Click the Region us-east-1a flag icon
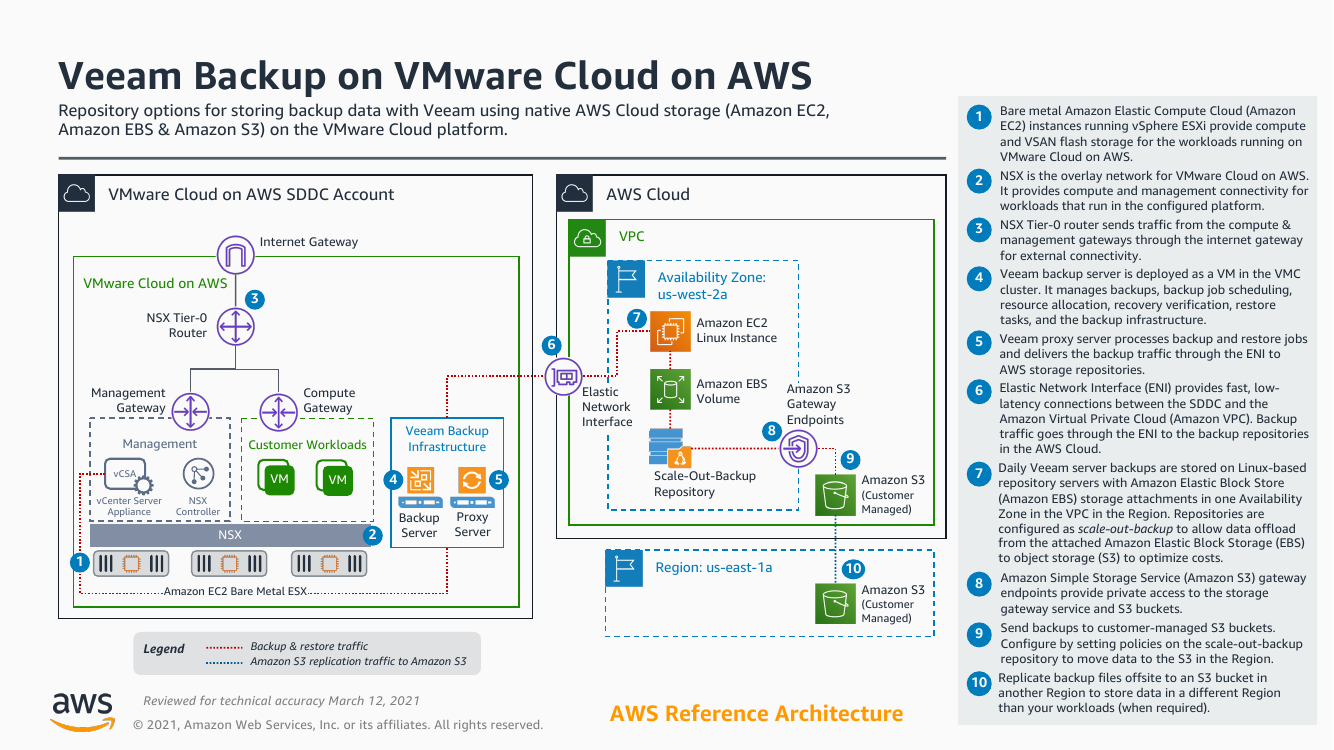This screenshot has width=1334, height=750. 625,568
